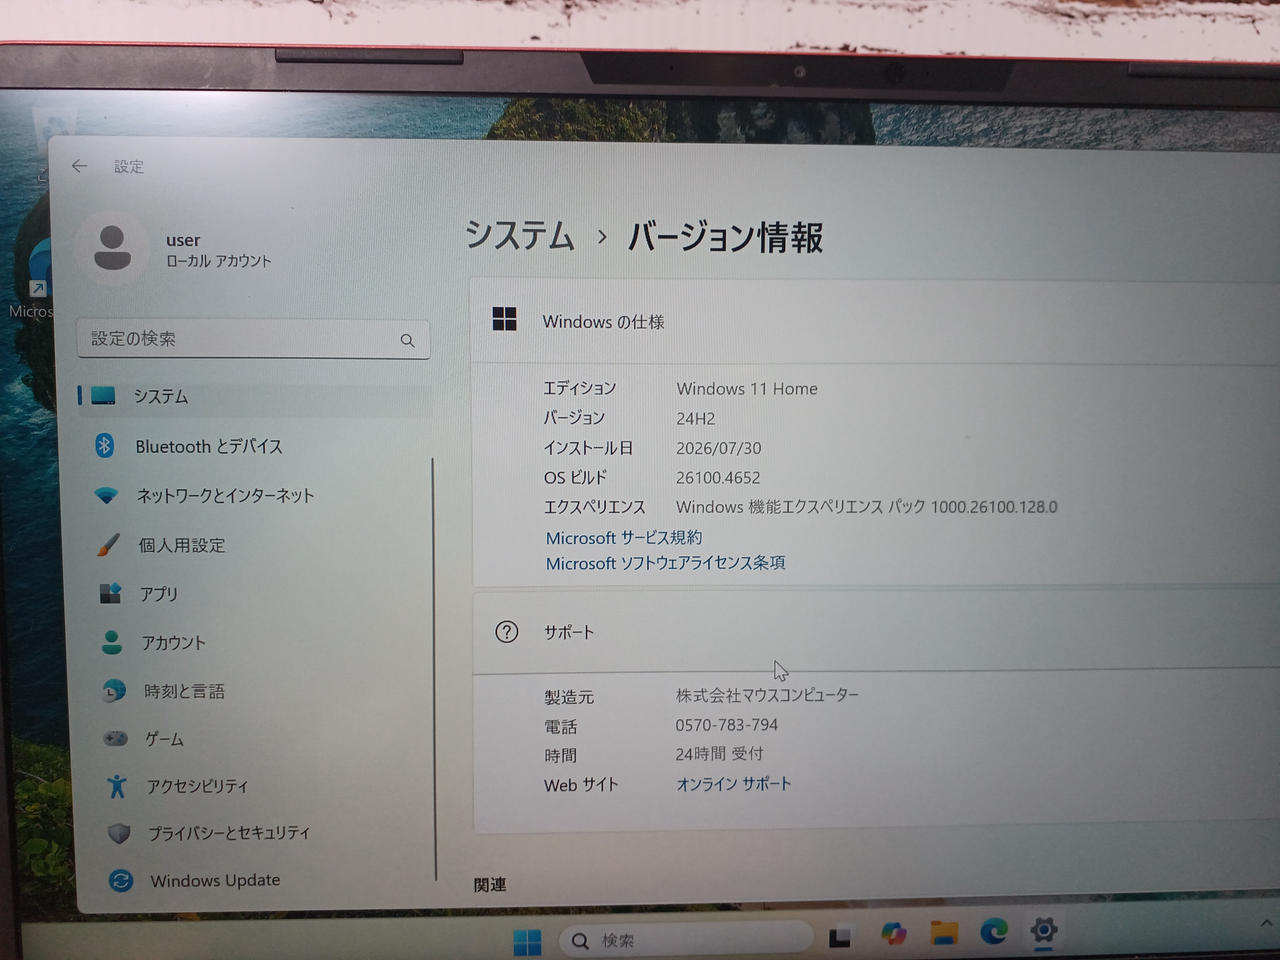Select manufacturer 株式会社マウスコンピューター text
The image size is (1280, 960).
coord(768,695)
